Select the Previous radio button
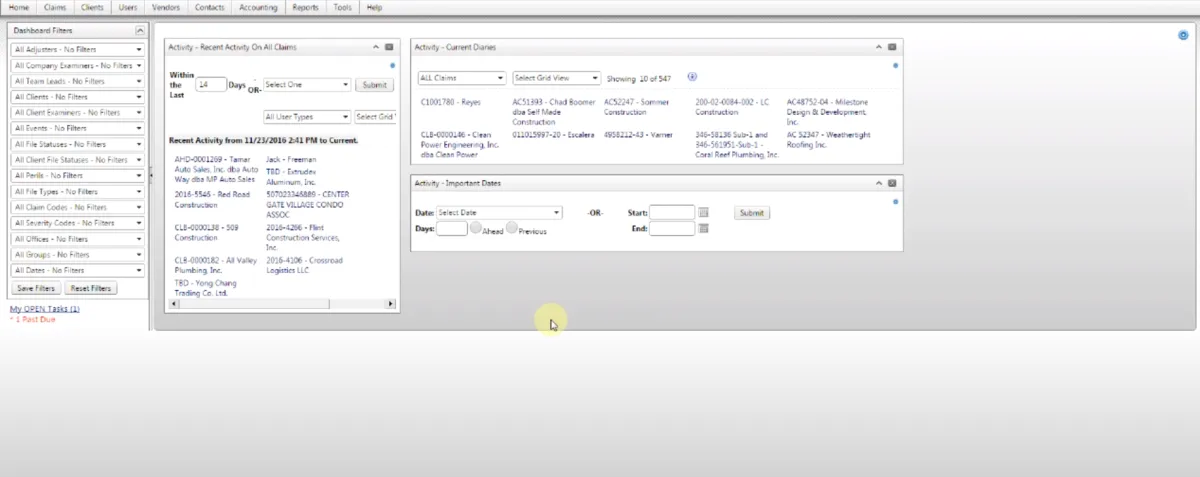 point(512,228)
